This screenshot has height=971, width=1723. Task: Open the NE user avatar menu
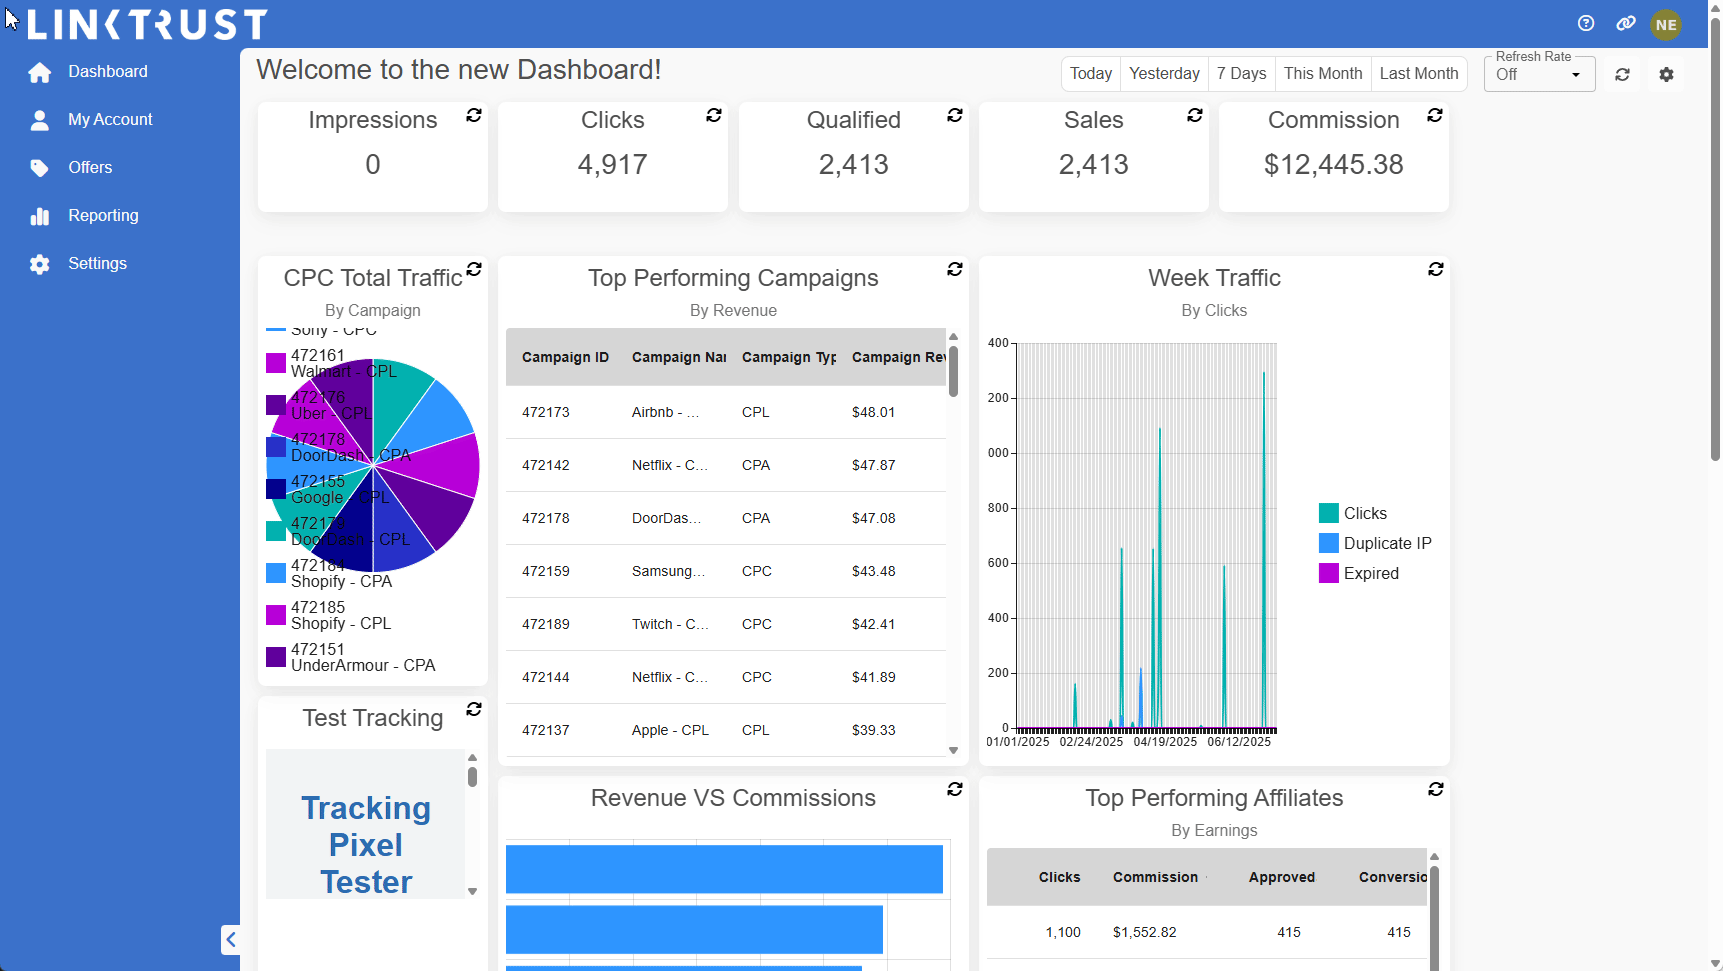(1666, 25)
